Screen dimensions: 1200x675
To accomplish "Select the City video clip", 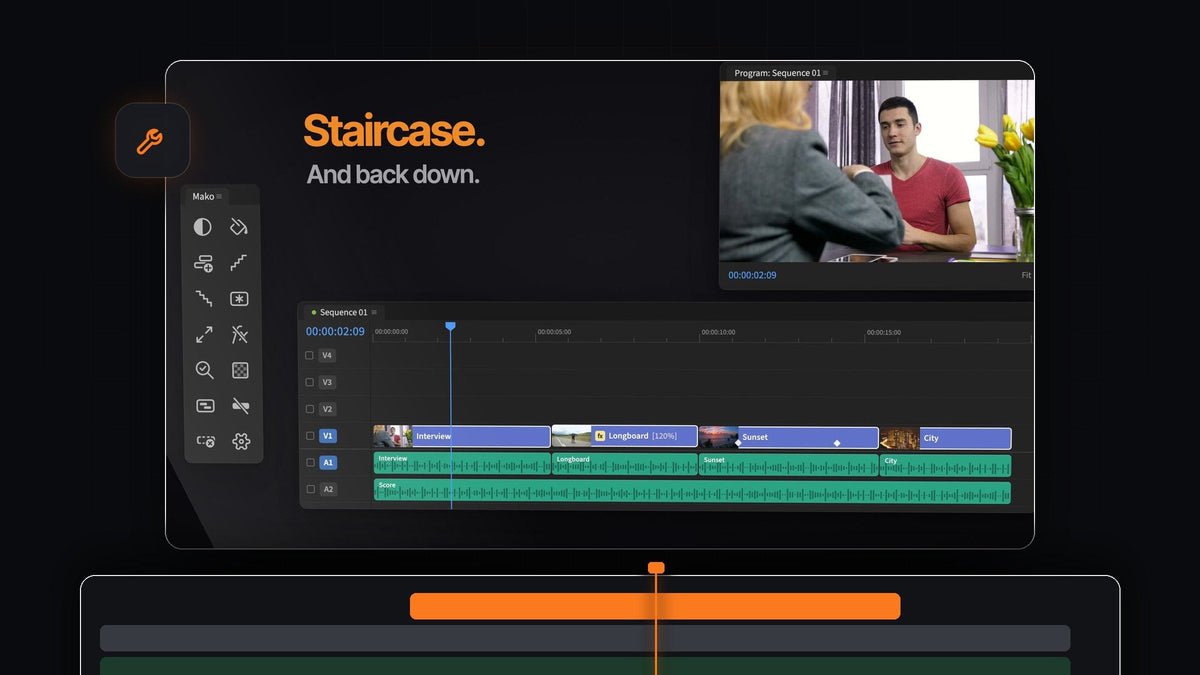I will (x=946, y=438).
